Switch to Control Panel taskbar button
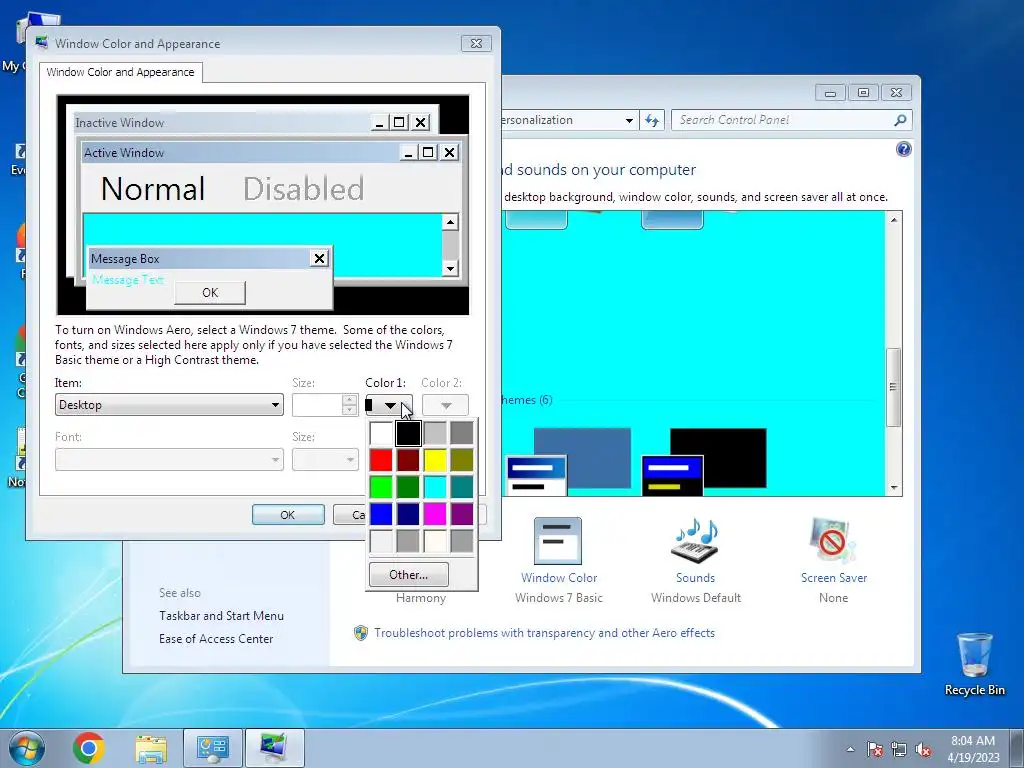Screen dimensions: 1024x768 [x=212, y=748]
